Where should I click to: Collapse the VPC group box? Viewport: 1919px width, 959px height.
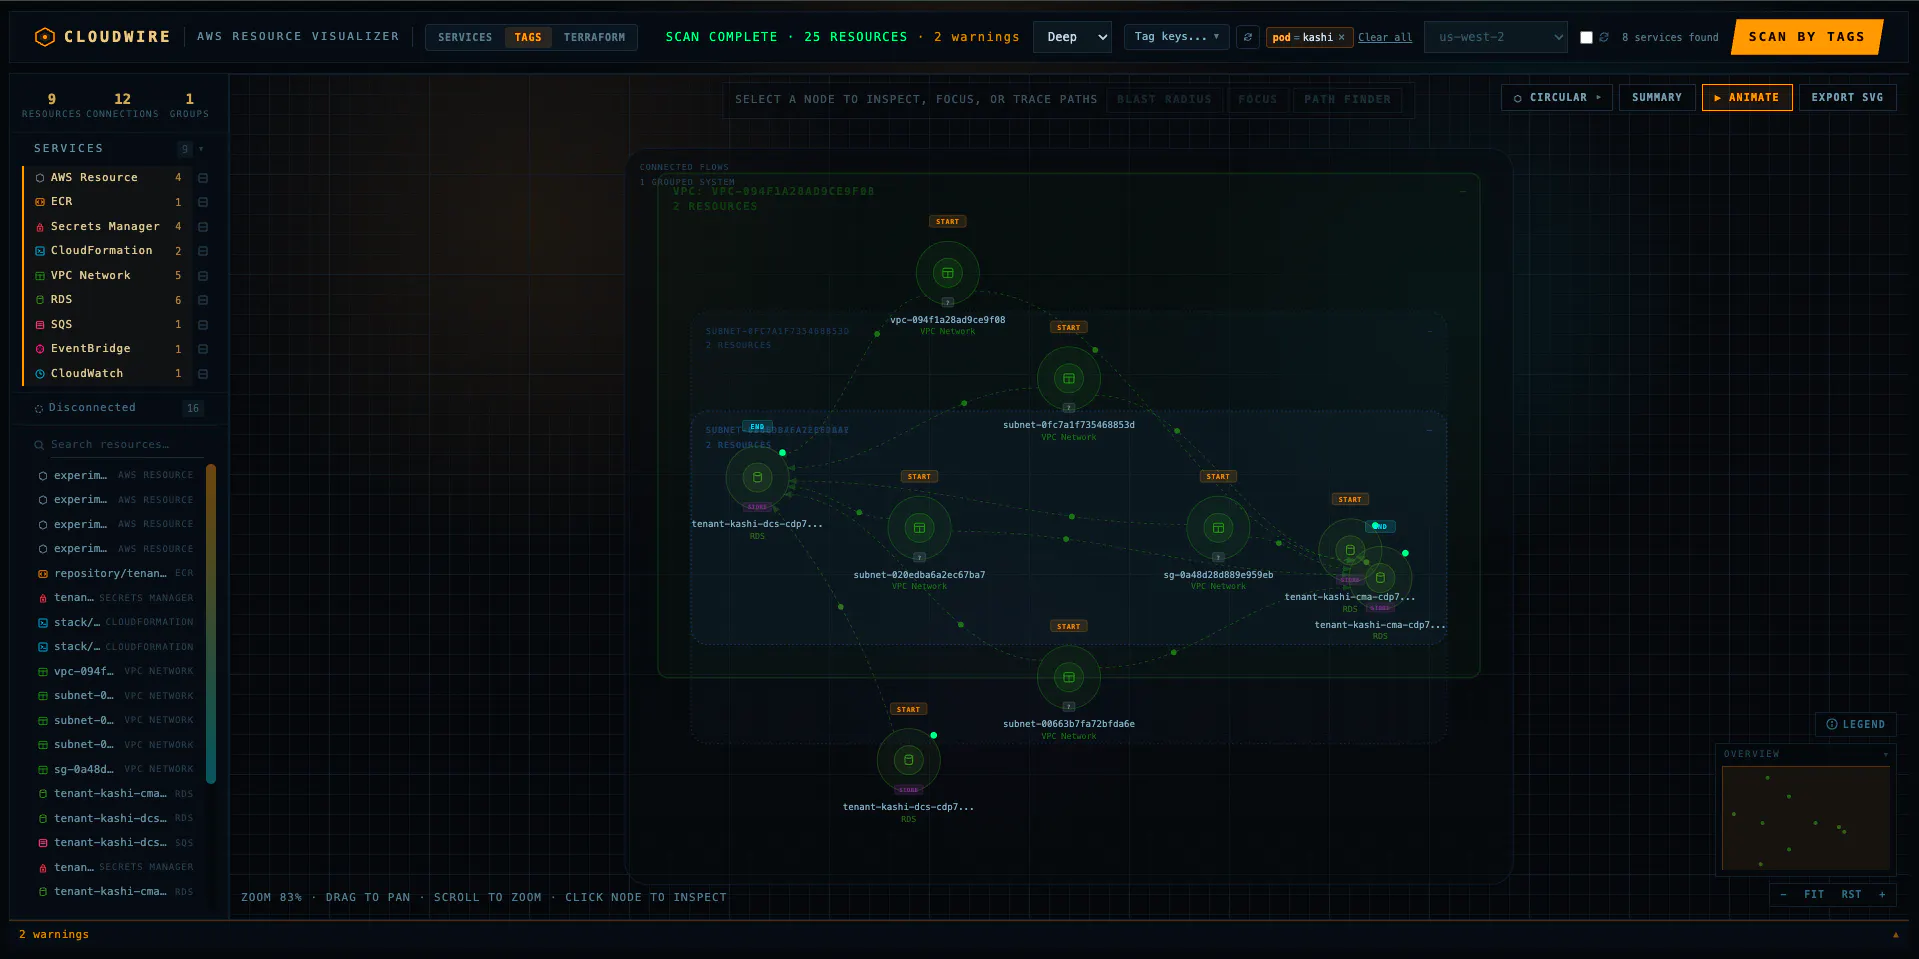pyautogui.click(x=1463, y=190)
